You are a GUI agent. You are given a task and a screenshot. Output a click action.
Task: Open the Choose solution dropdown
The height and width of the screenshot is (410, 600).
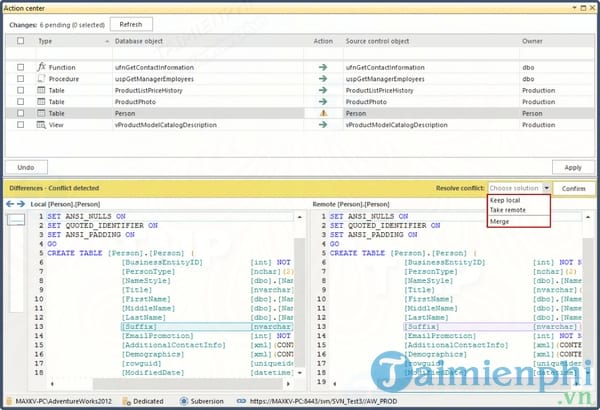coord(546,188)
